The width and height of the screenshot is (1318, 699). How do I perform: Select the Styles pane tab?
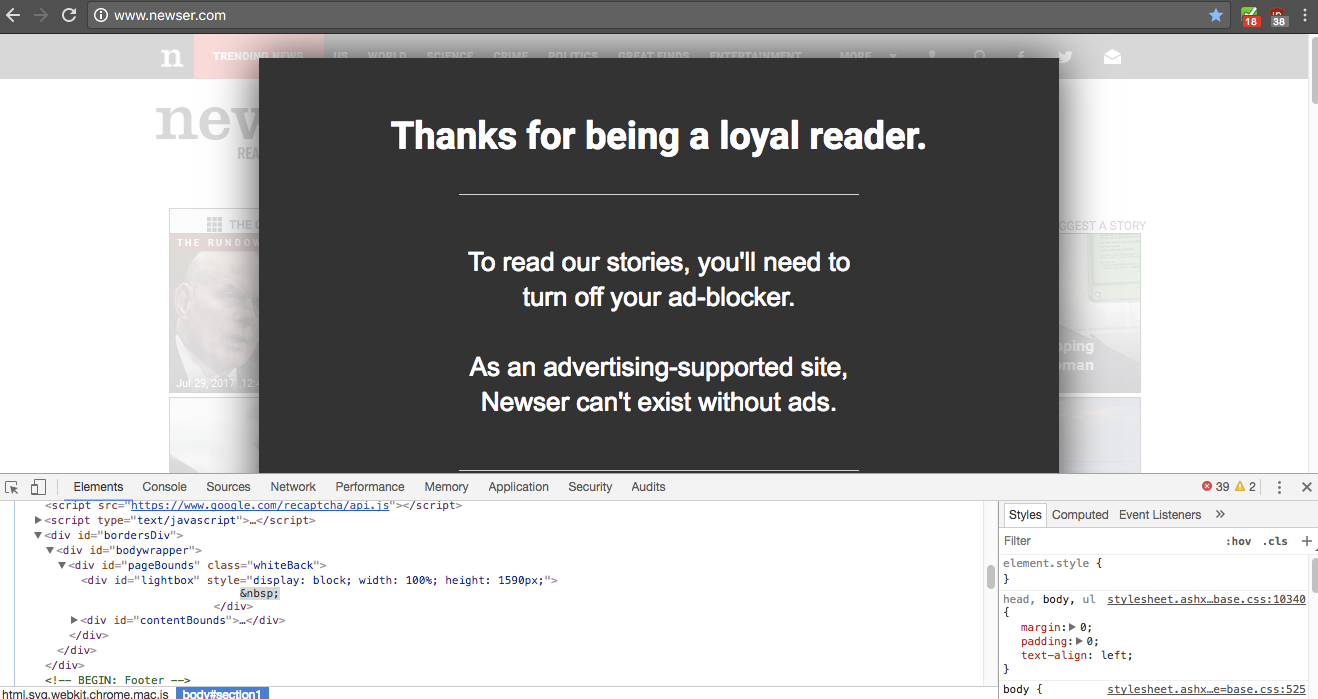pyautogui.click(x=1025, y=514)
